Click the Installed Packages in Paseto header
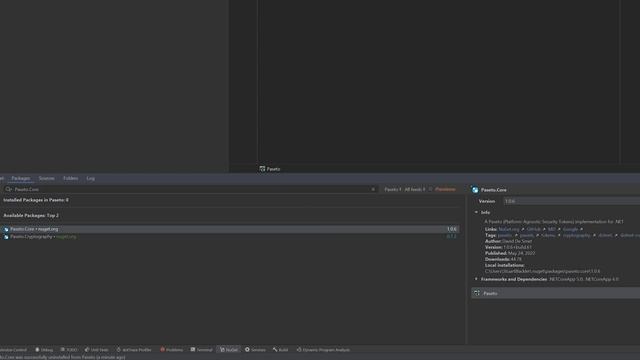The height and width of the screenshot is (360, 640). 36,200
